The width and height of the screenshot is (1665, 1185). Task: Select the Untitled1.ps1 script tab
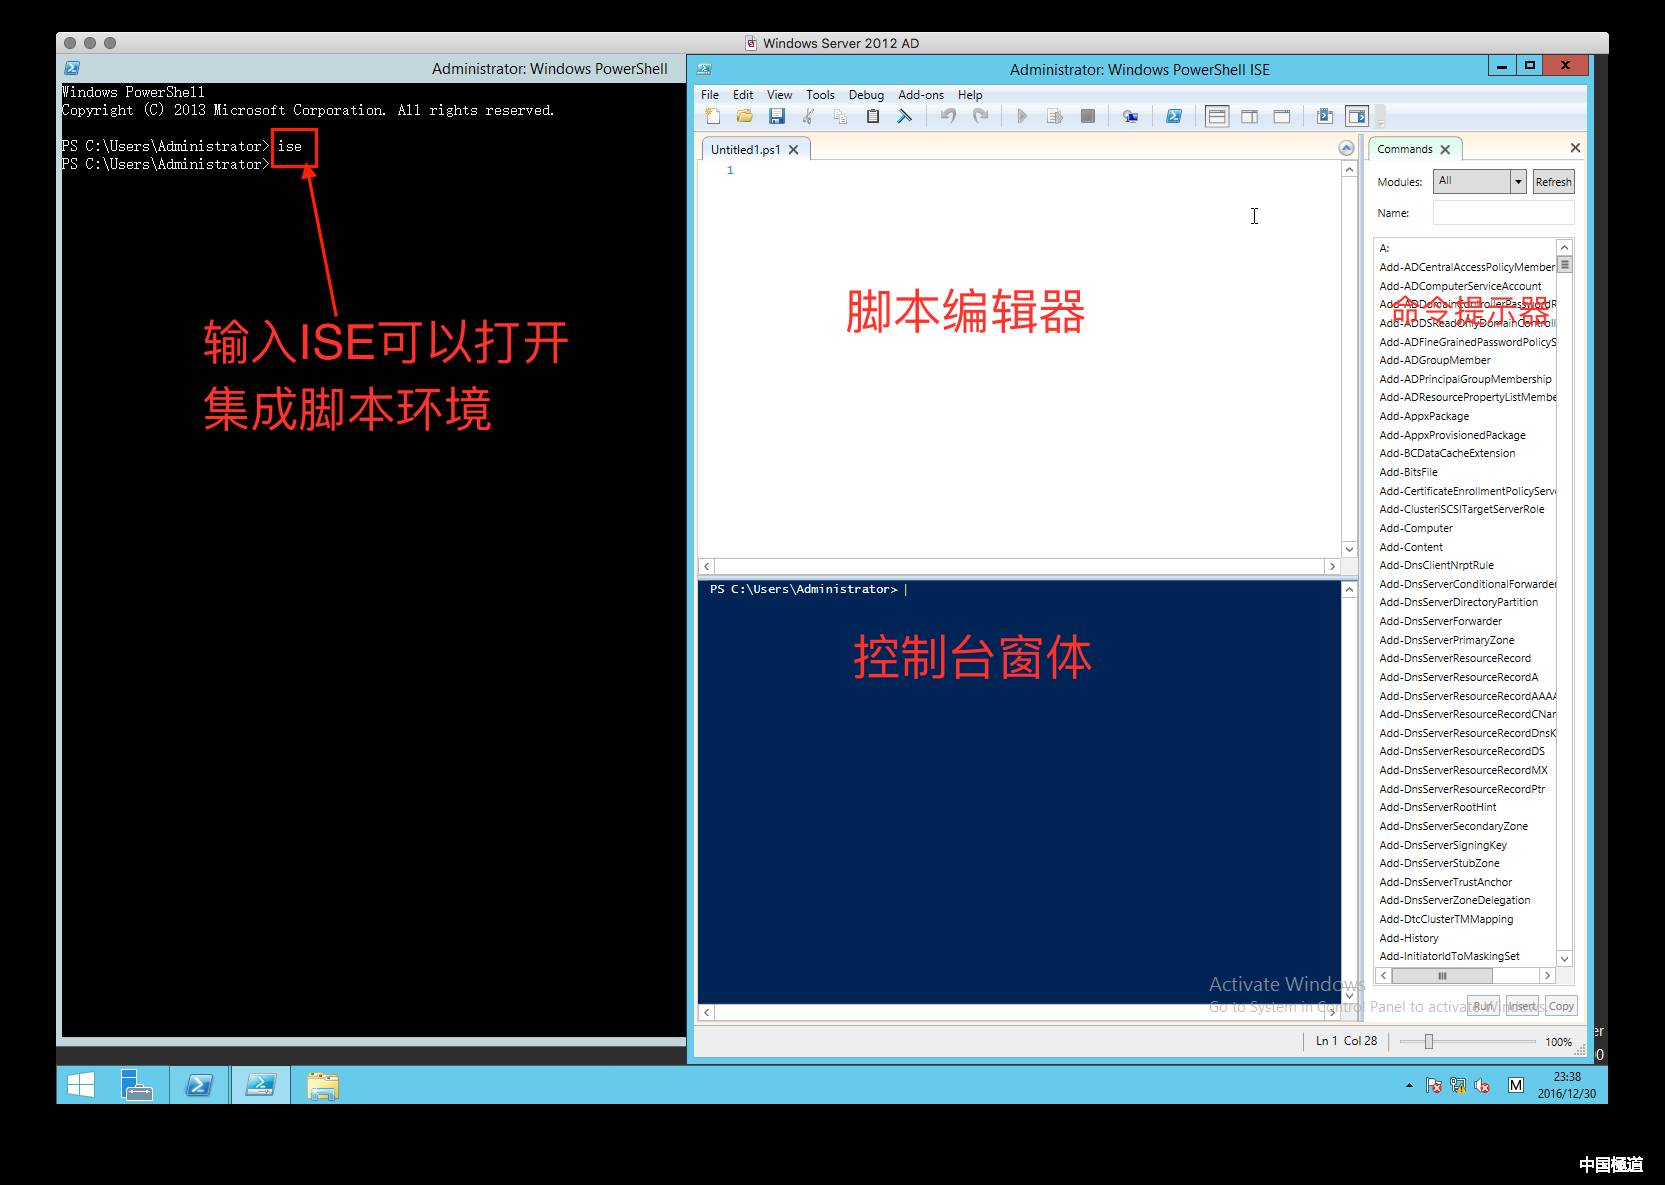tap(745, 149)
